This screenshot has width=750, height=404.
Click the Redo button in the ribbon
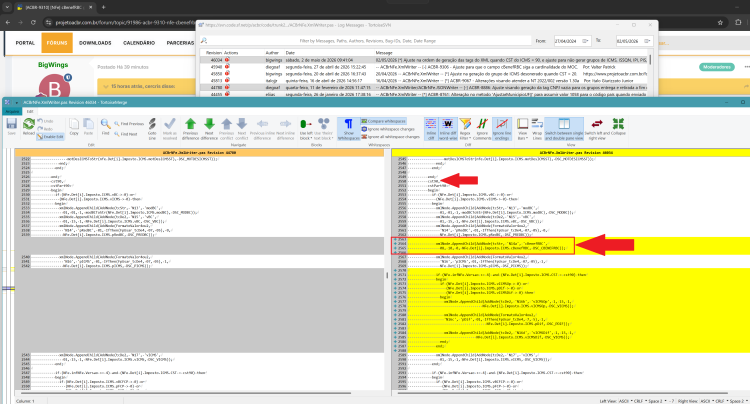[45, 129]
